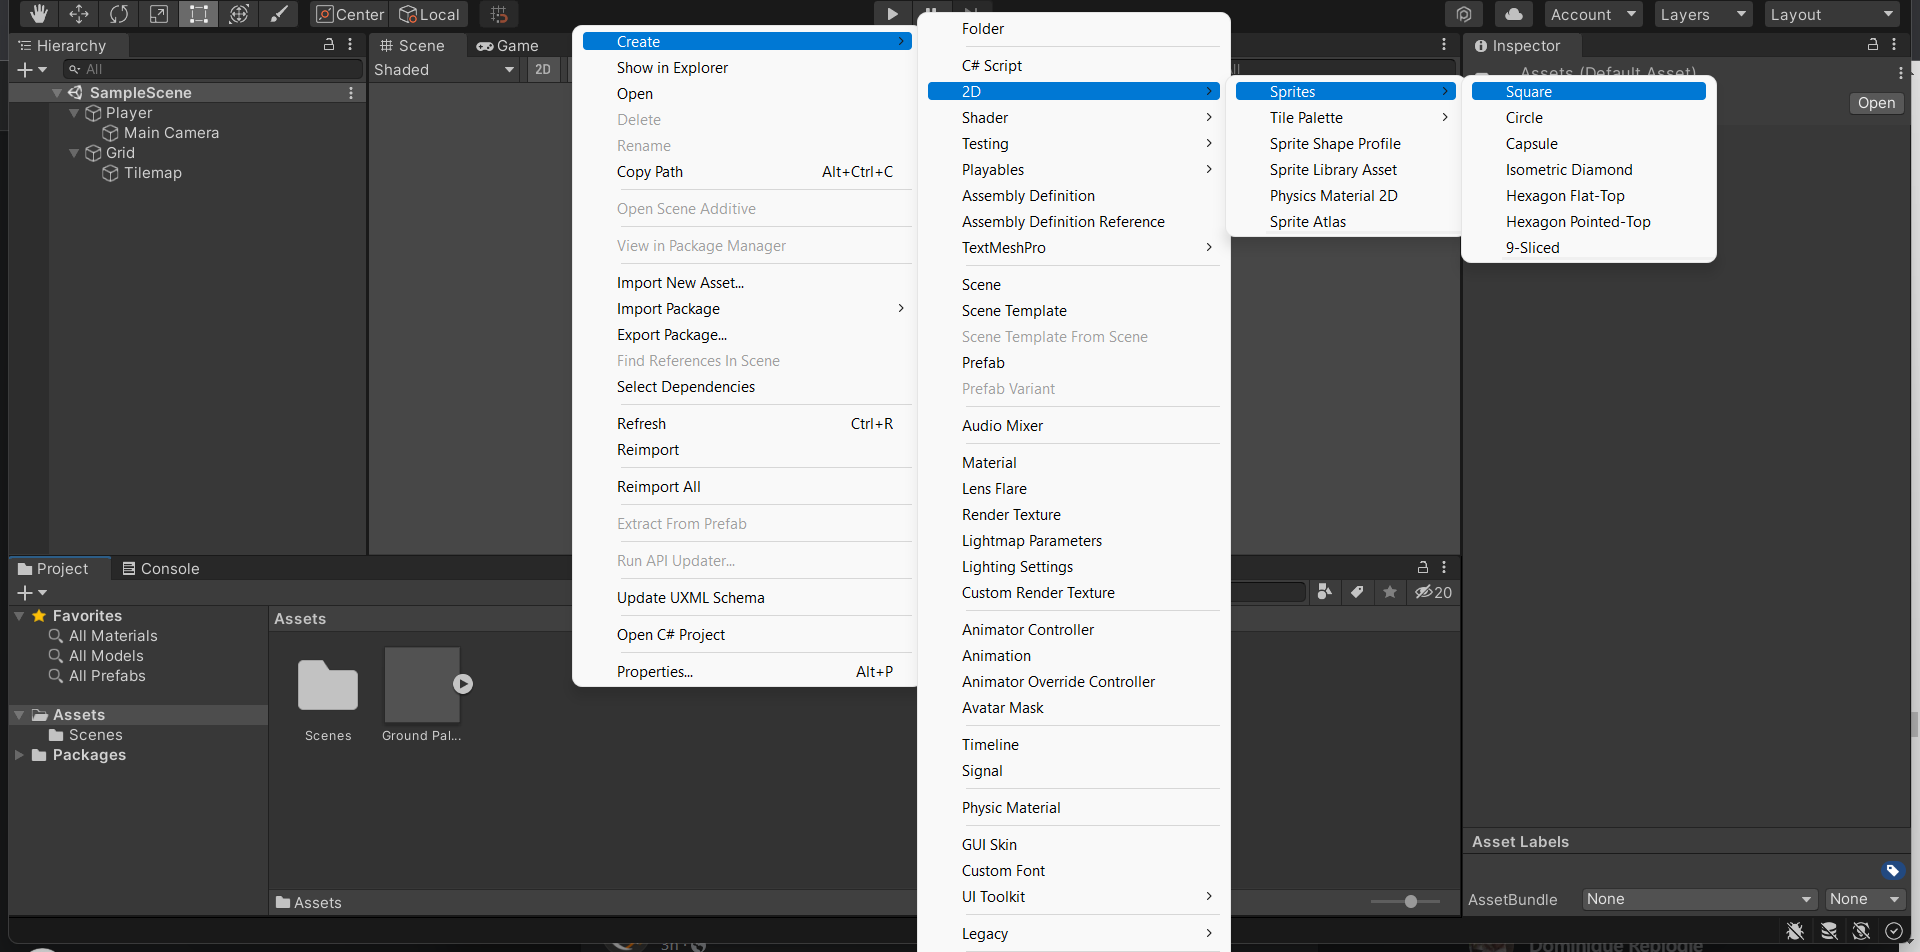Open the Layout dropdown

click(1831, 14)
